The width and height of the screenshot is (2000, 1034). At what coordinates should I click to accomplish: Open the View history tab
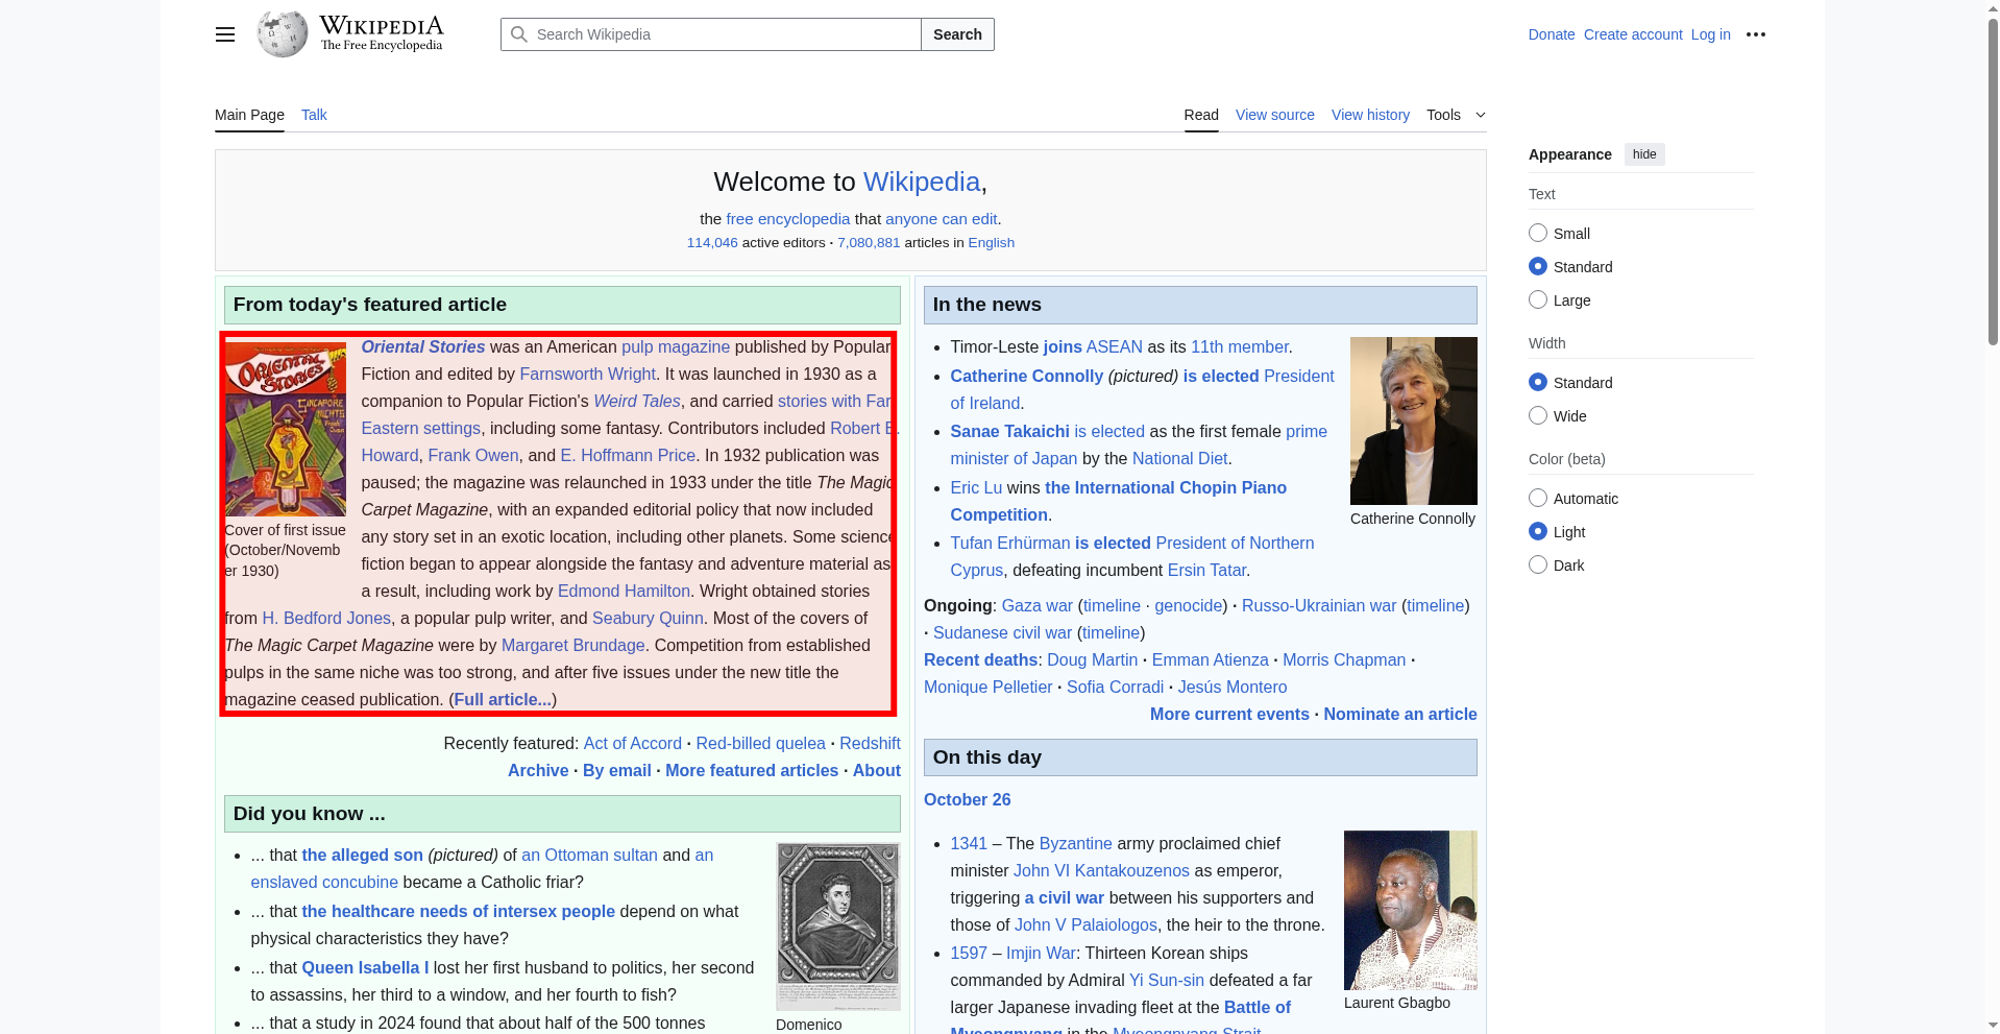pyautogui.click(x=1370, y=115)
